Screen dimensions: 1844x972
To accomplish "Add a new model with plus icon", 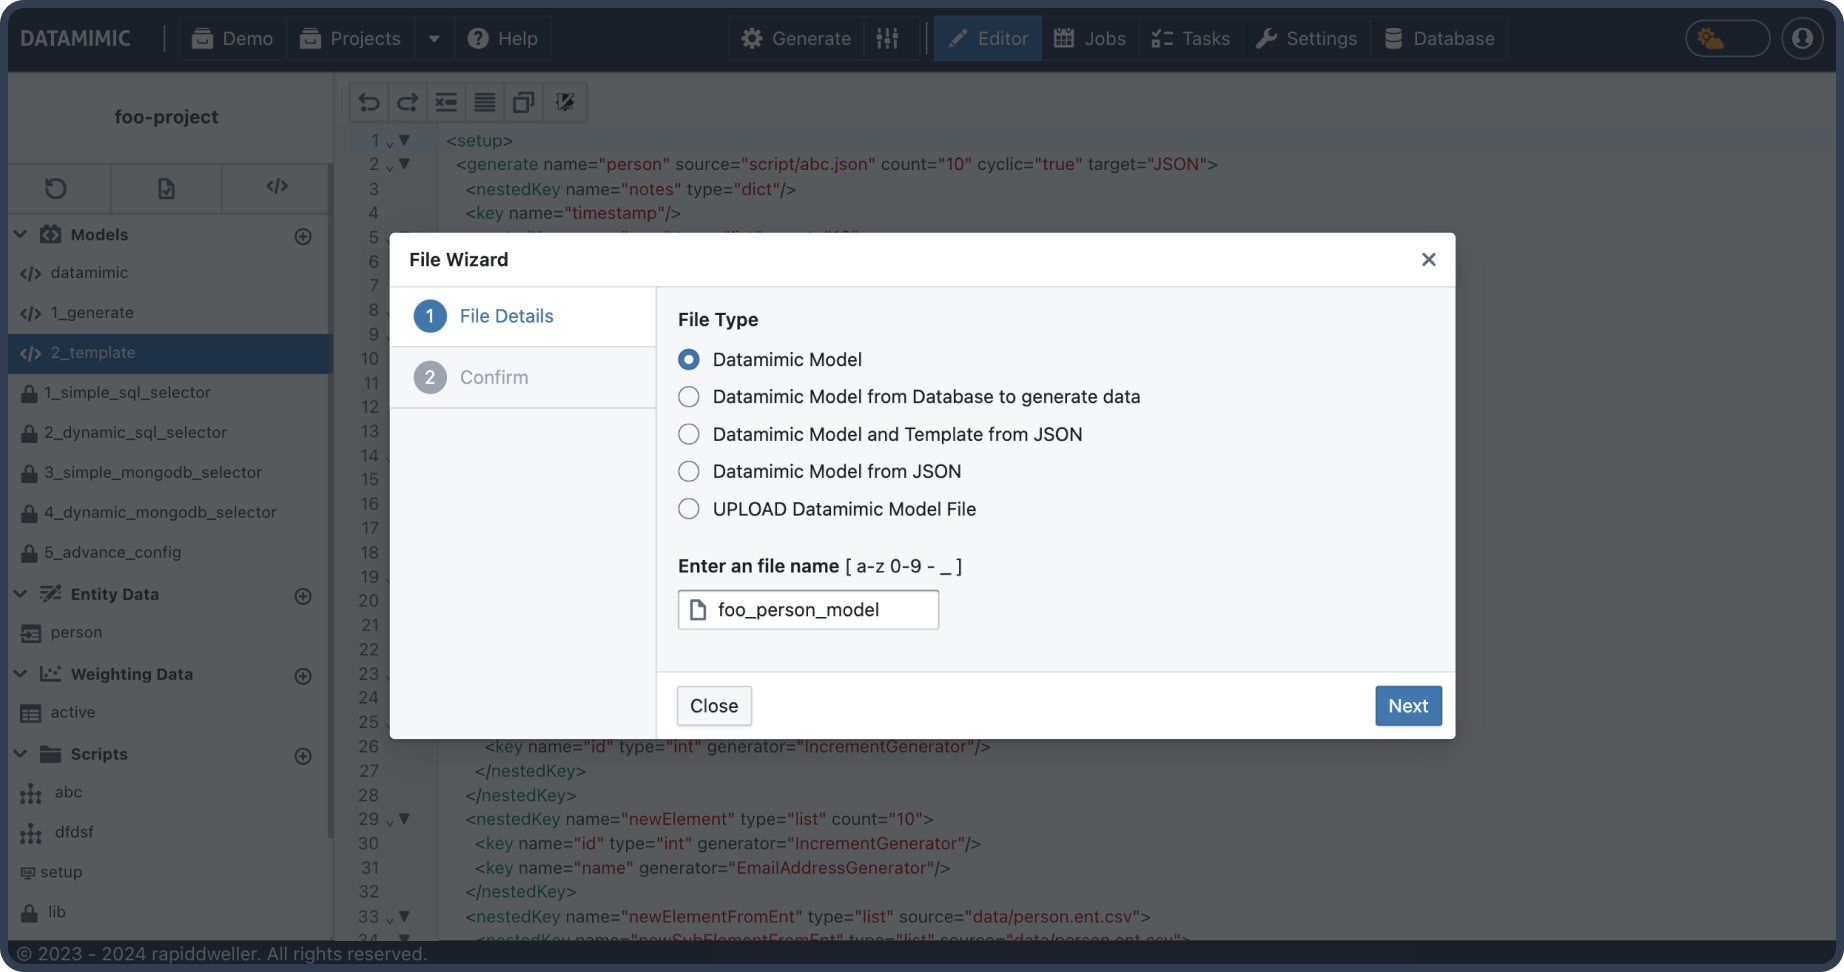I will click(303, 236).
